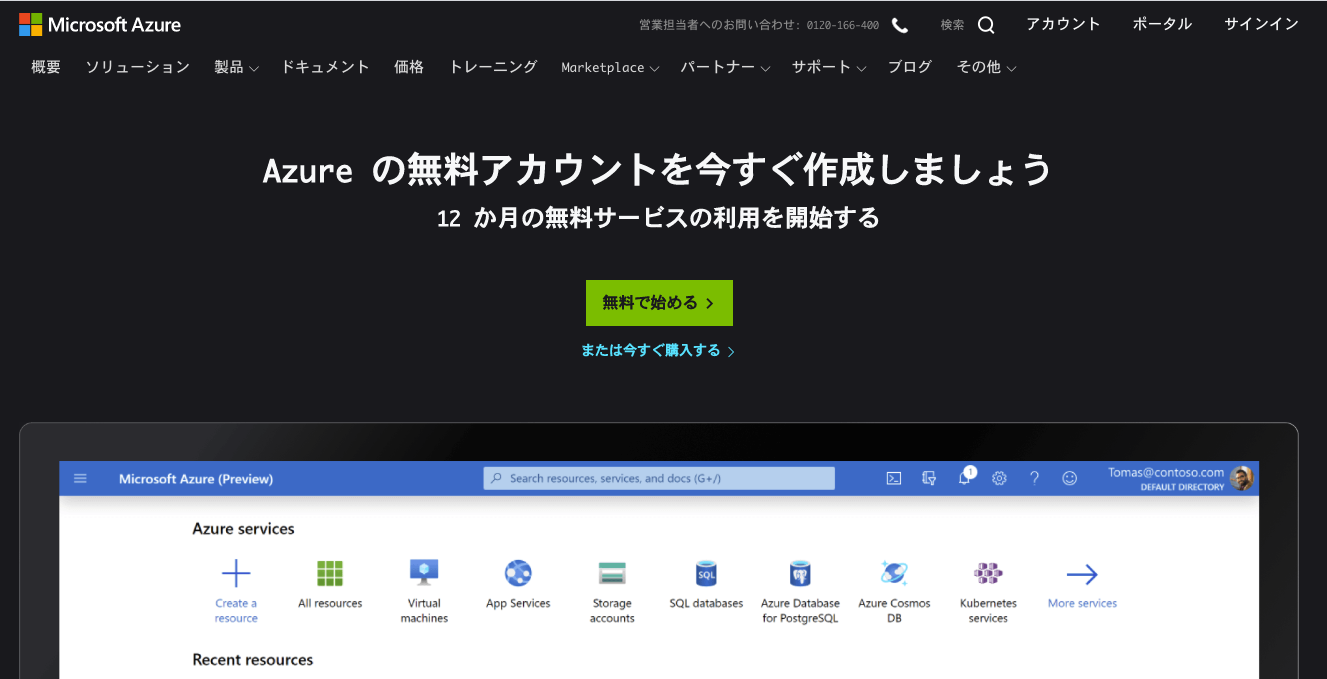Expand the その他 menu
This screenshot has height=679, width=1327.
click(986, 67)
